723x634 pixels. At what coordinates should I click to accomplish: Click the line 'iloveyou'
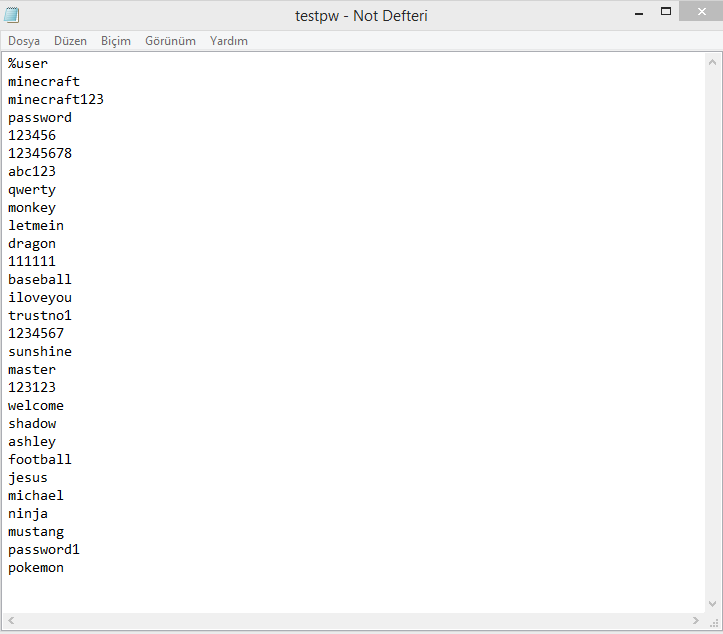(x=40, y=298)
